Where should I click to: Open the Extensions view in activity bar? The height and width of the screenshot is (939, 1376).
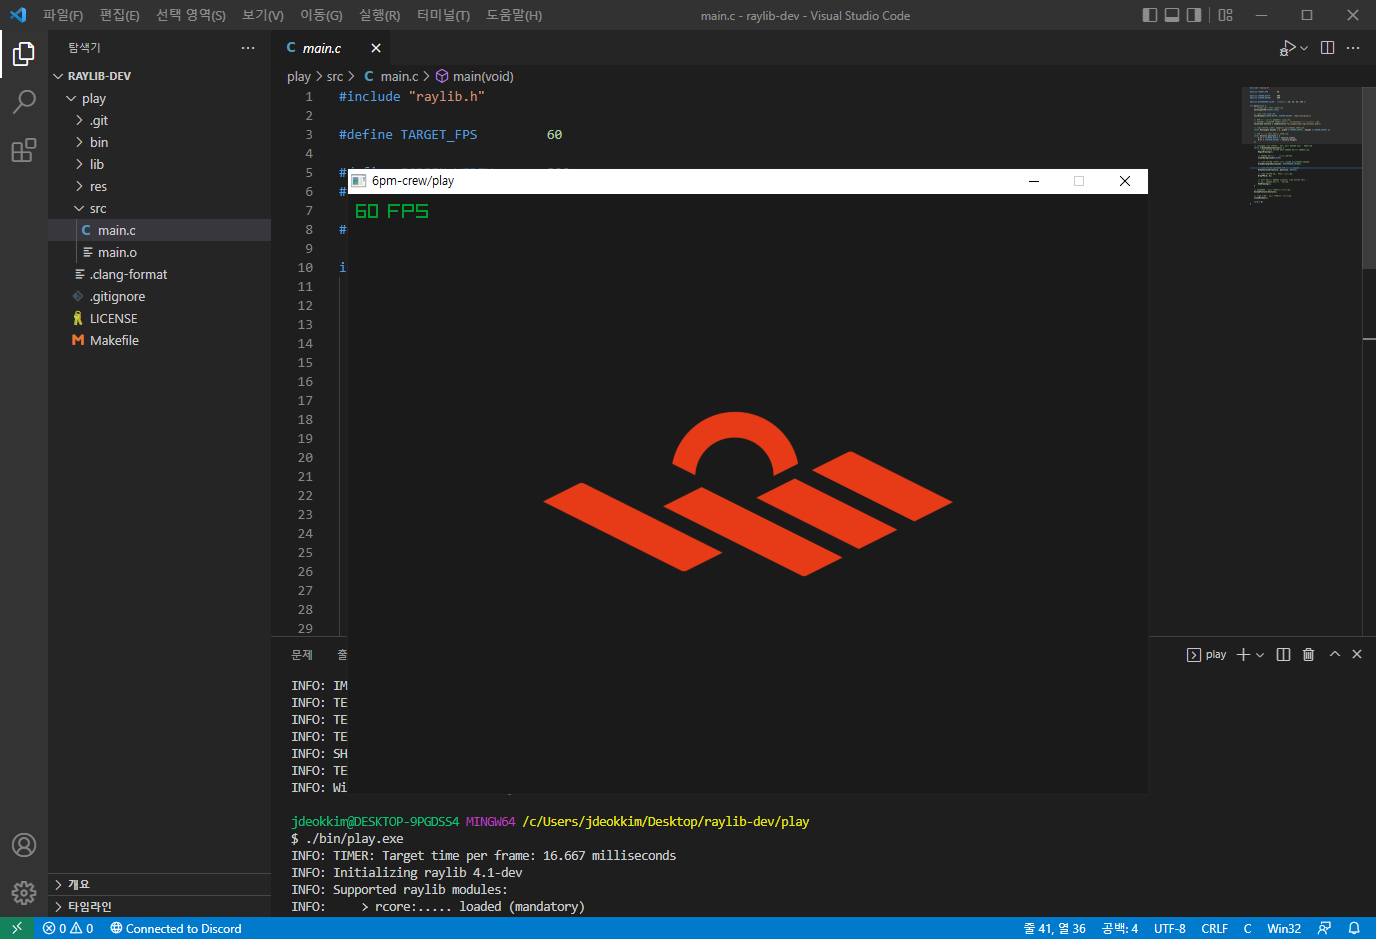tap(24, 150)
